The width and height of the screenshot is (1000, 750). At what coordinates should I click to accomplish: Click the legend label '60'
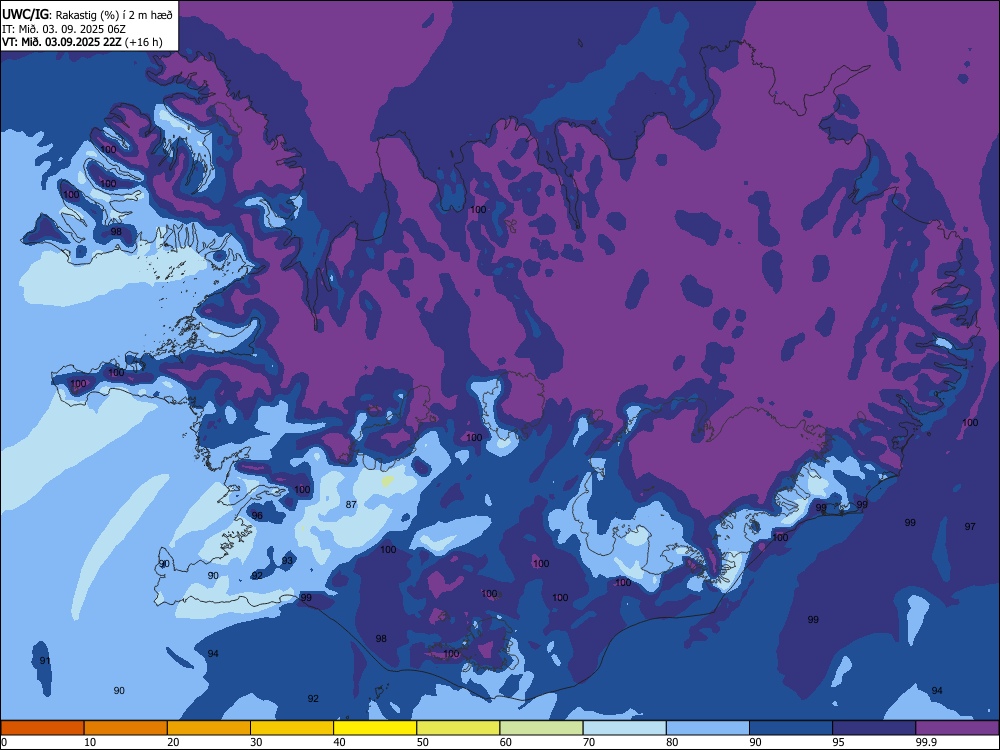[506, 742]
